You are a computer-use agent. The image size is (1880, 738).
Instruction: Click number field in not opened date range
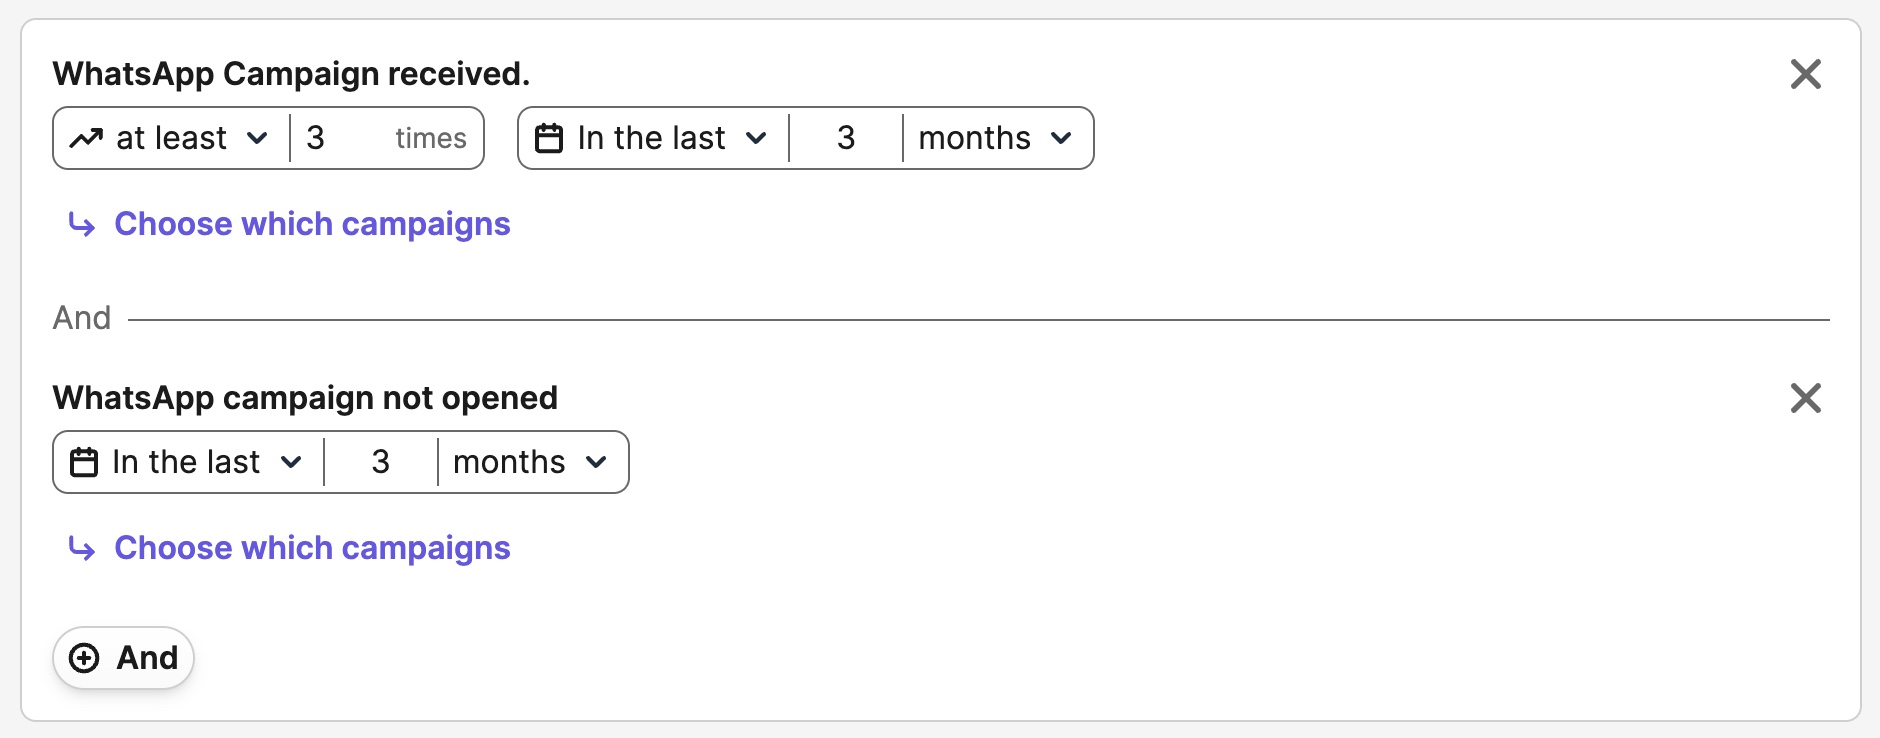(381, 462)
